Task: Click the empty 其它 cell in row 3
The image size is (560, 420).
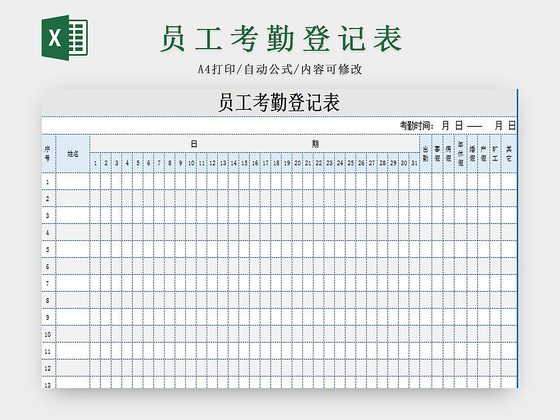Action: [x=509, y=216]
